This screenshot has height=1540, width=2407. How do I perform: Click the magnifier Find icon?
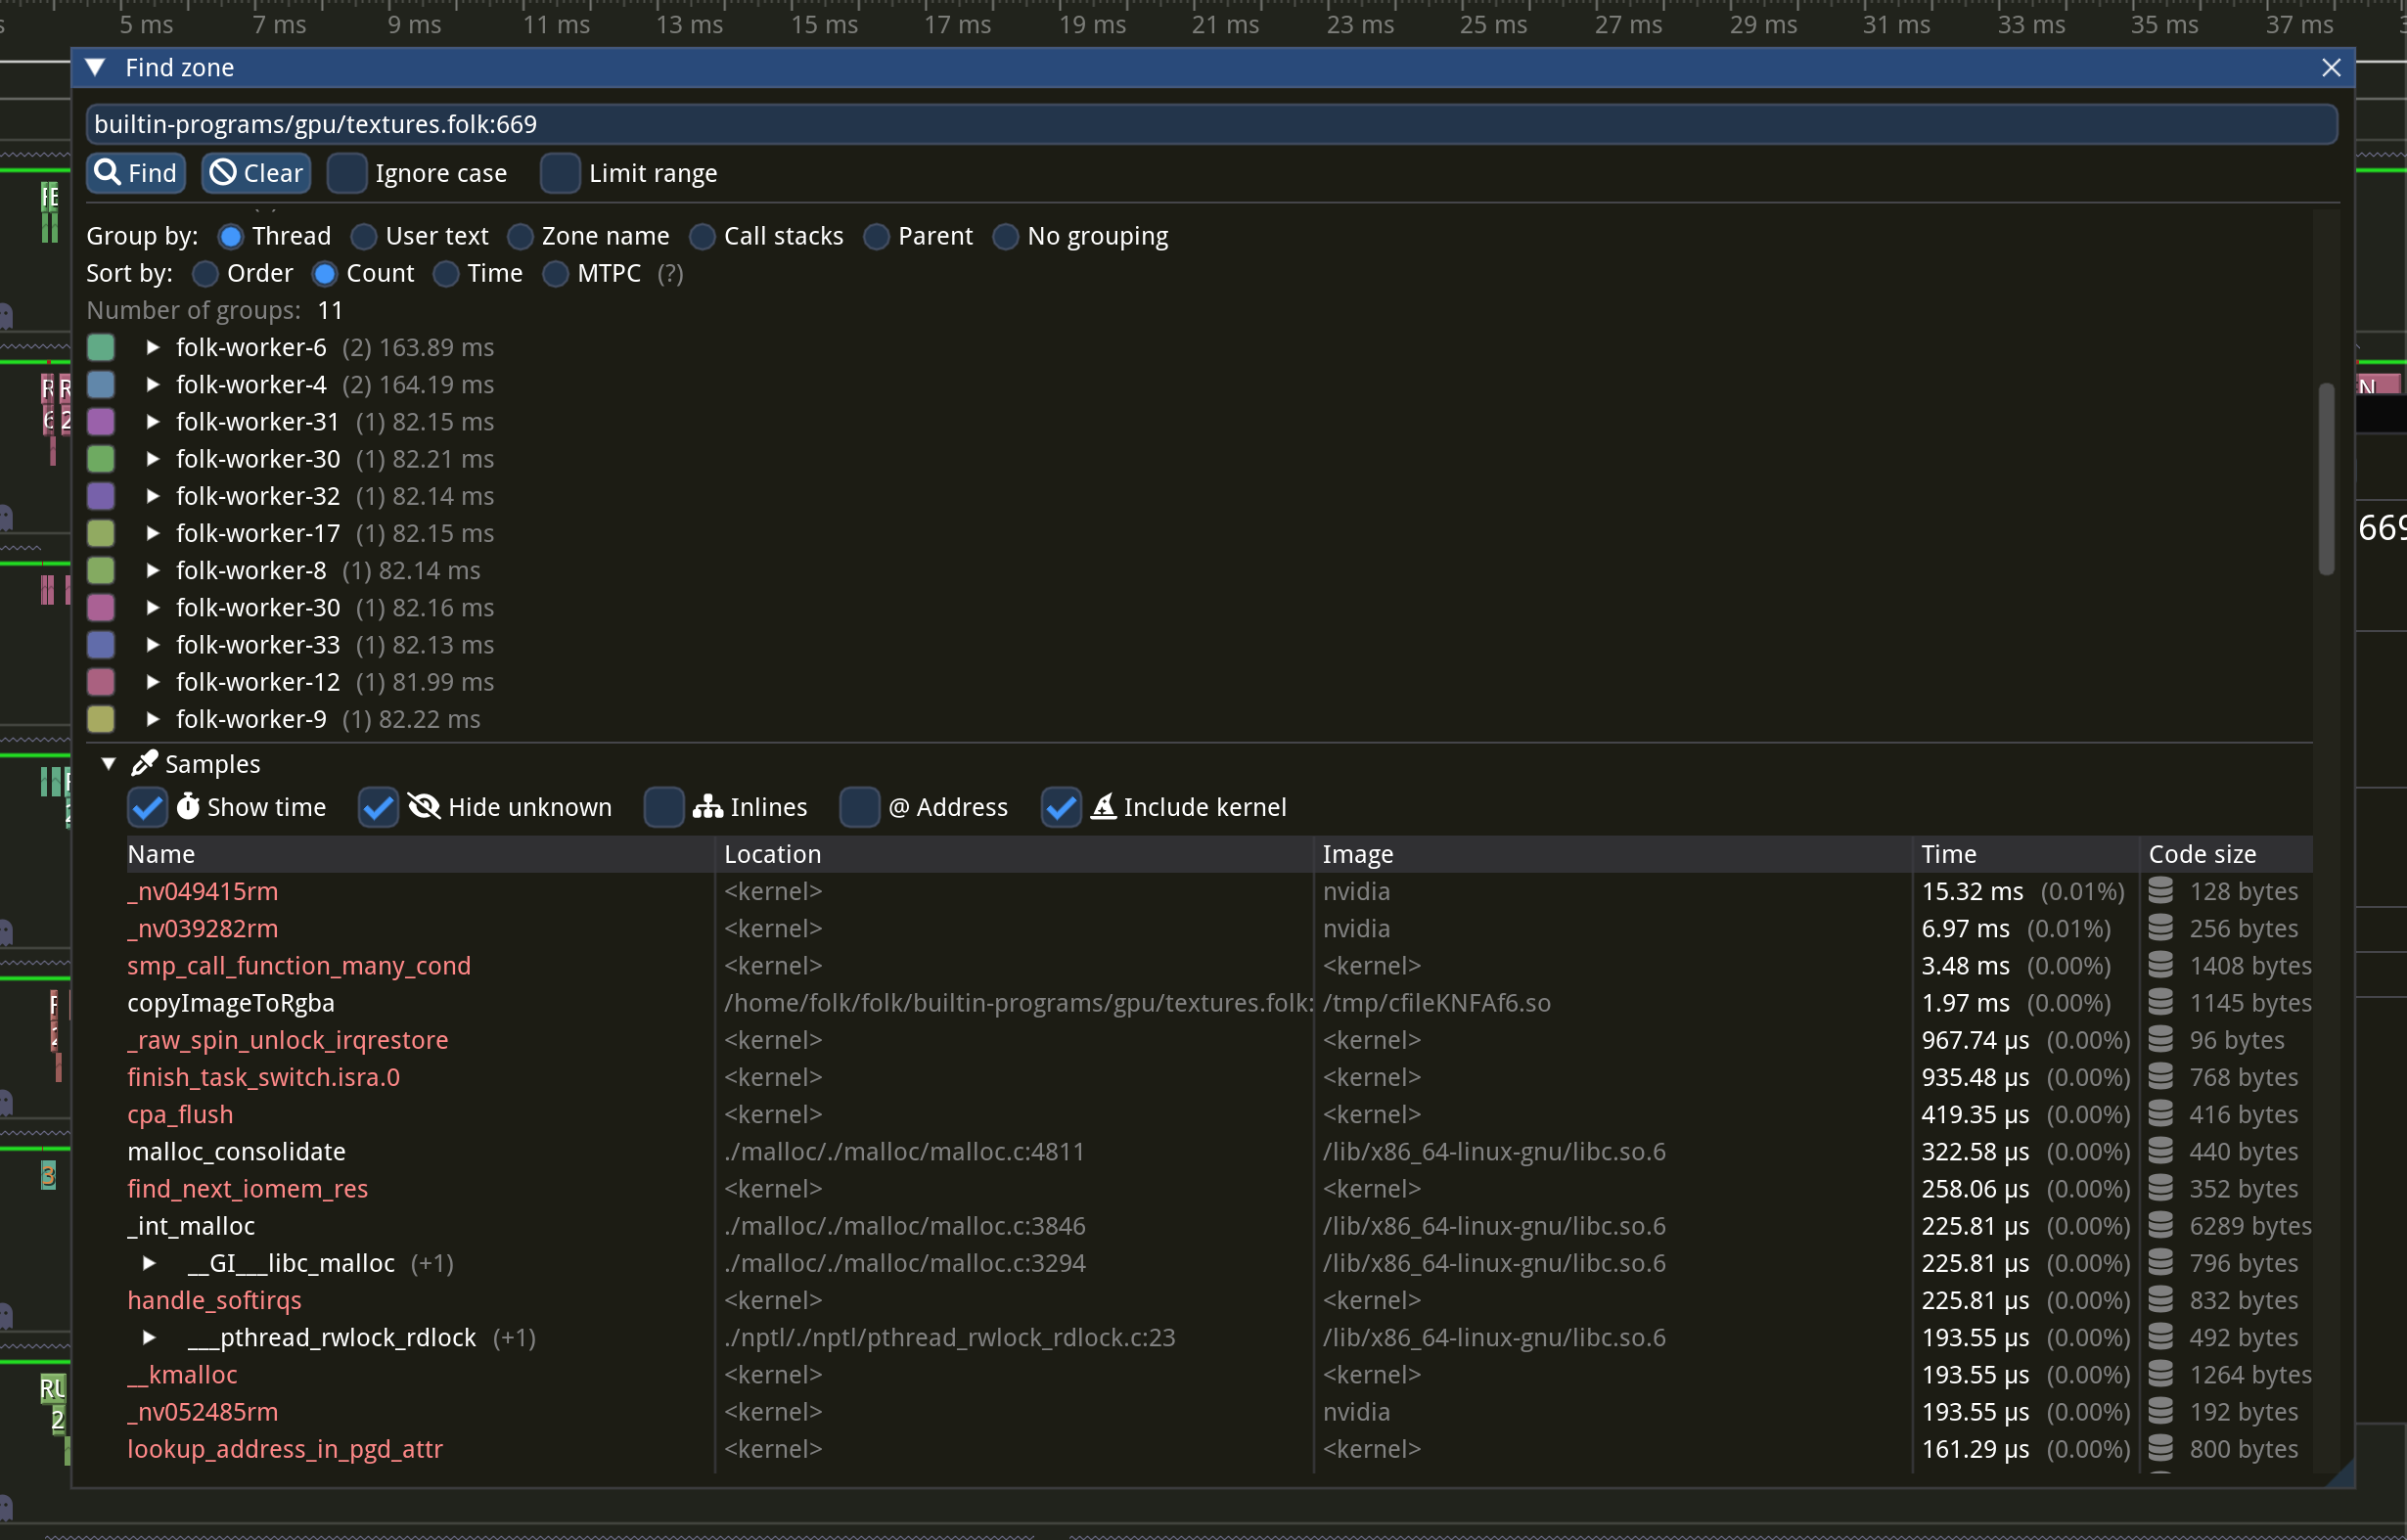click(x=107, y=173)
